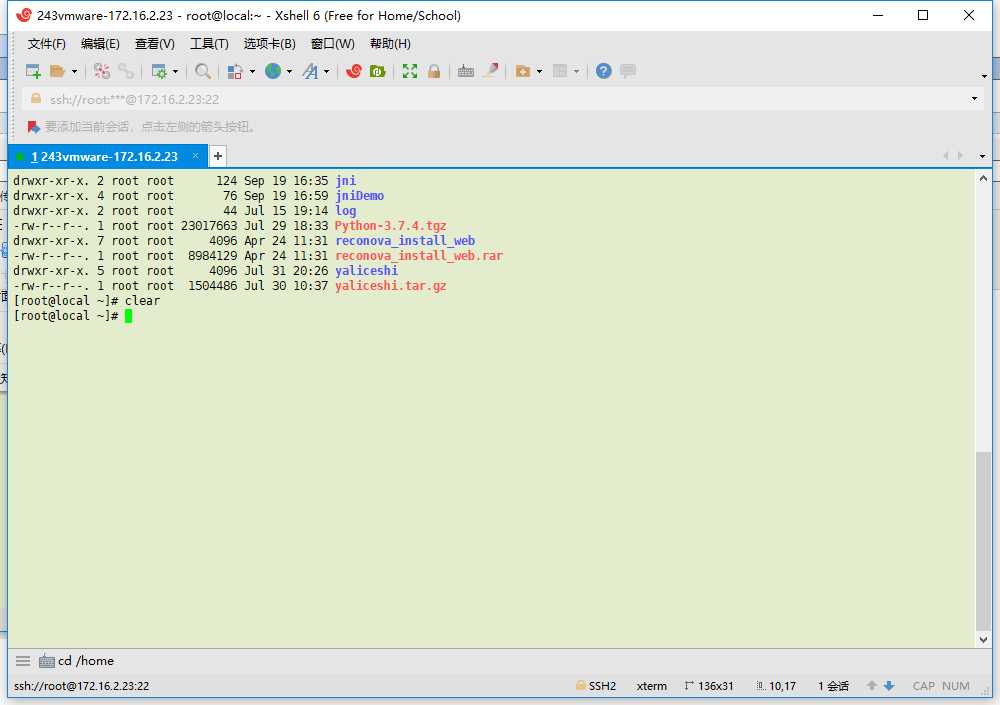Open the Help question mark icon
Image resolution: width=1000 pixels, height=705 pixels.
(x=604, y=71)
